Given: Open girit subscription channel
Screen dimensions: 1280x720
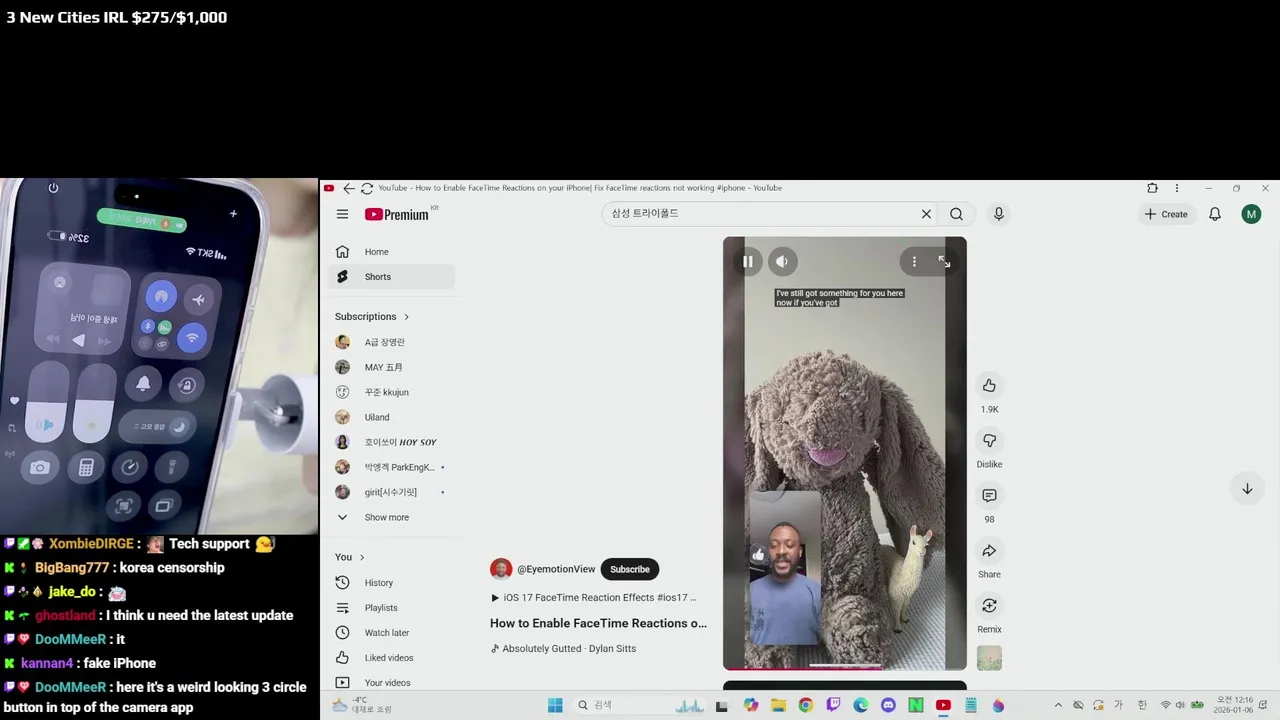Looking at the screenshot, I should coord(392,492).
